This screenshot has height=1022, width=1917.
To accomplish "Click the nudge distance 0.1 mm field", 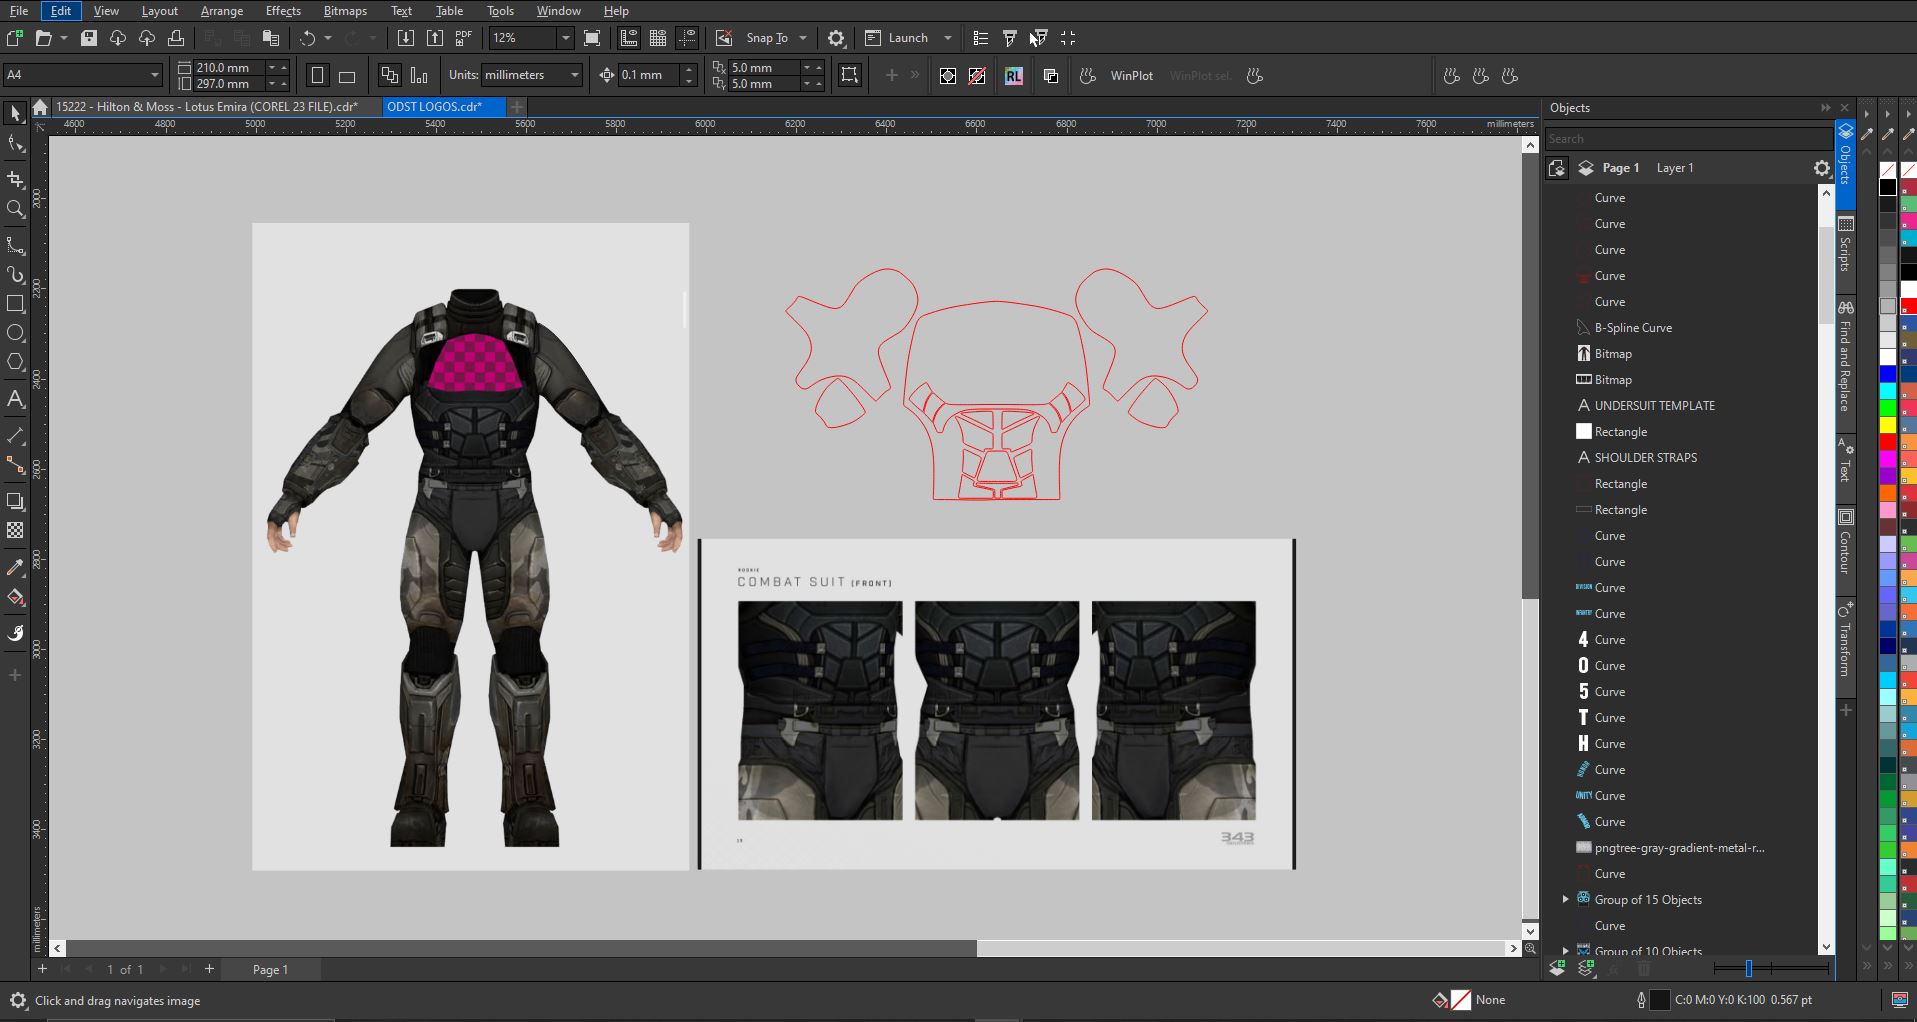I will tap(649, 75).
